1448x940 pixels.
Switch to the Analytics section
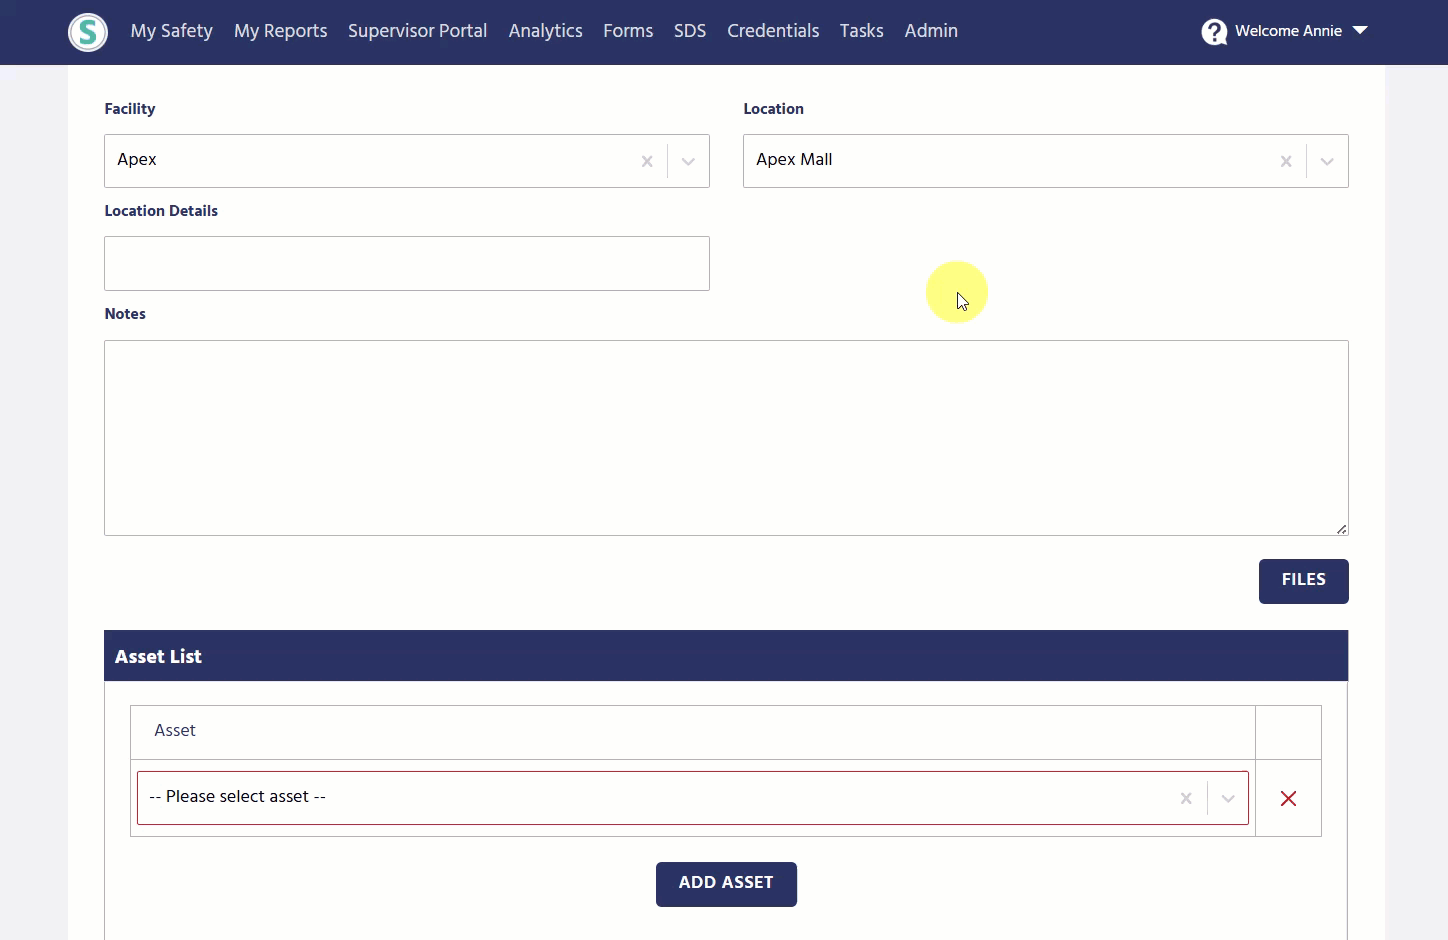tap(545, 31)
